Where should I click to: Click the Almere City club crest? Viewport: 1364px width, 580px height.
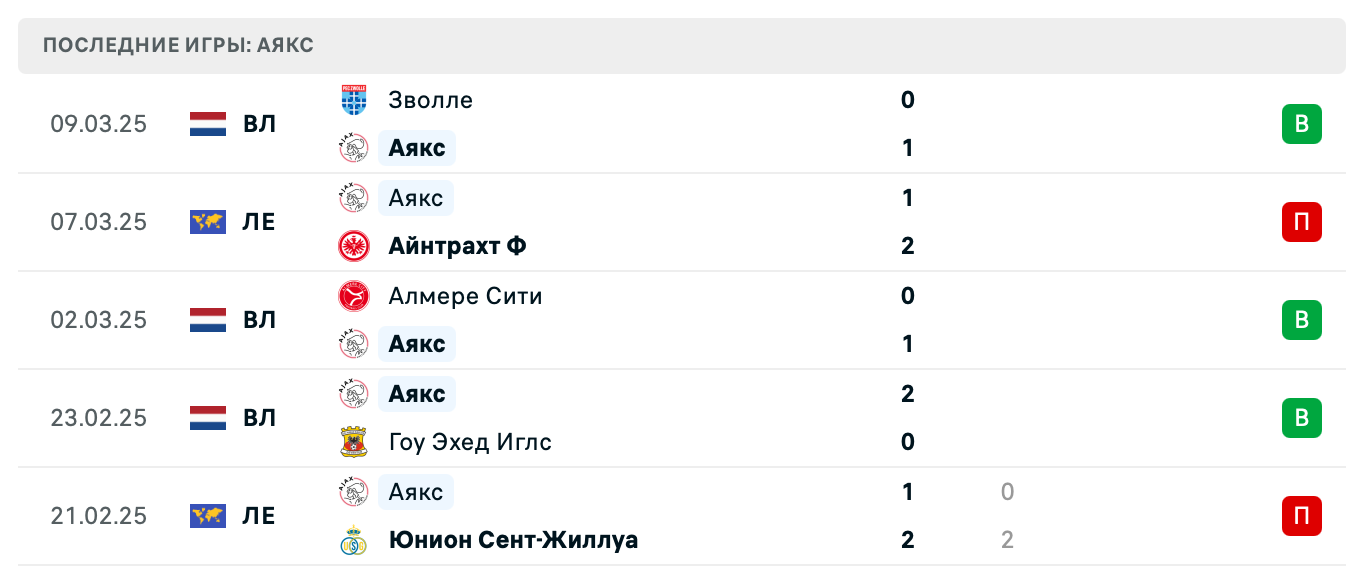coord(354,296)
